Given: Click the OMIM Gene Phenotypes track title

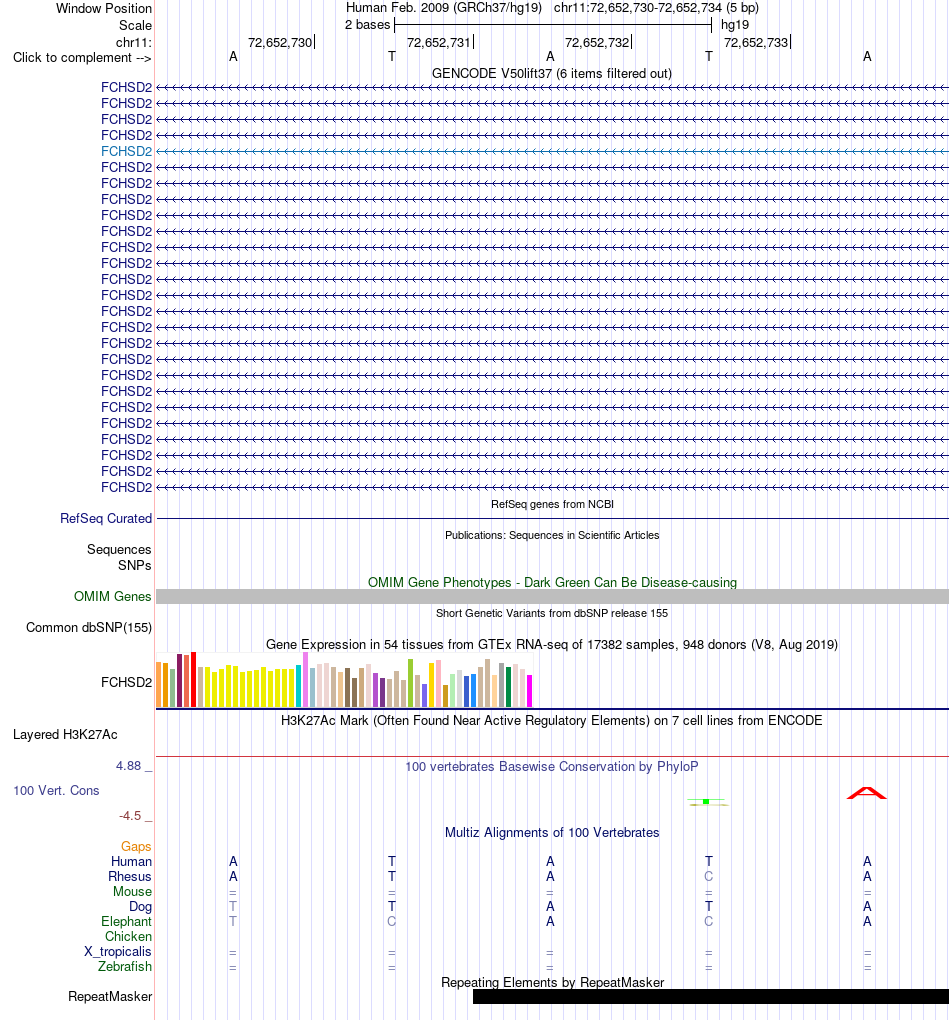Looking at the screenshot, I should [x=552, y=582].
